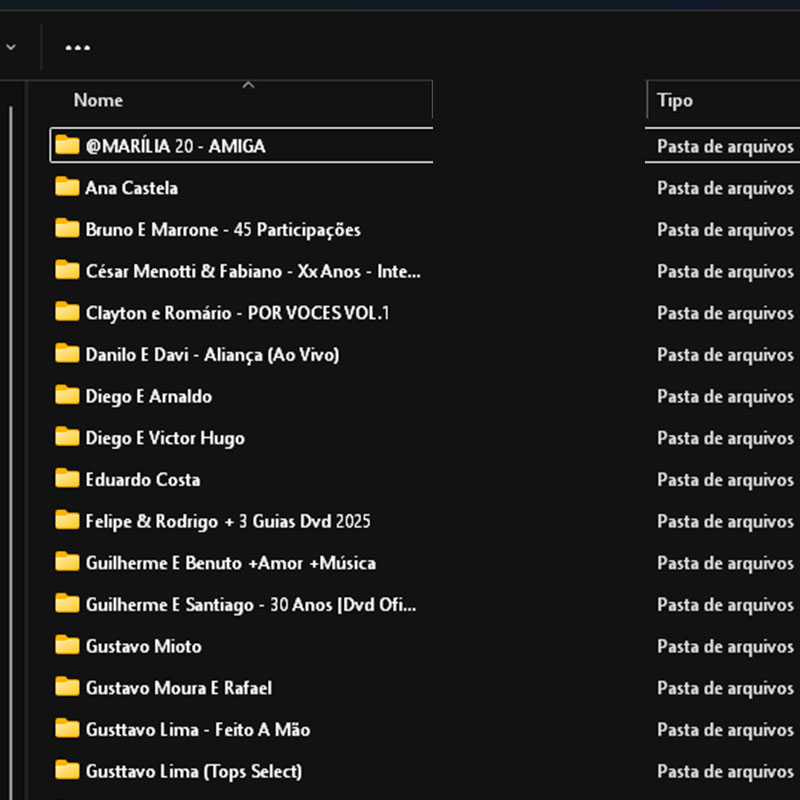Click the folder icon for Felipe & Rodrigo
Viewport: 800px width, 800px height.
[x=67, y=520]
